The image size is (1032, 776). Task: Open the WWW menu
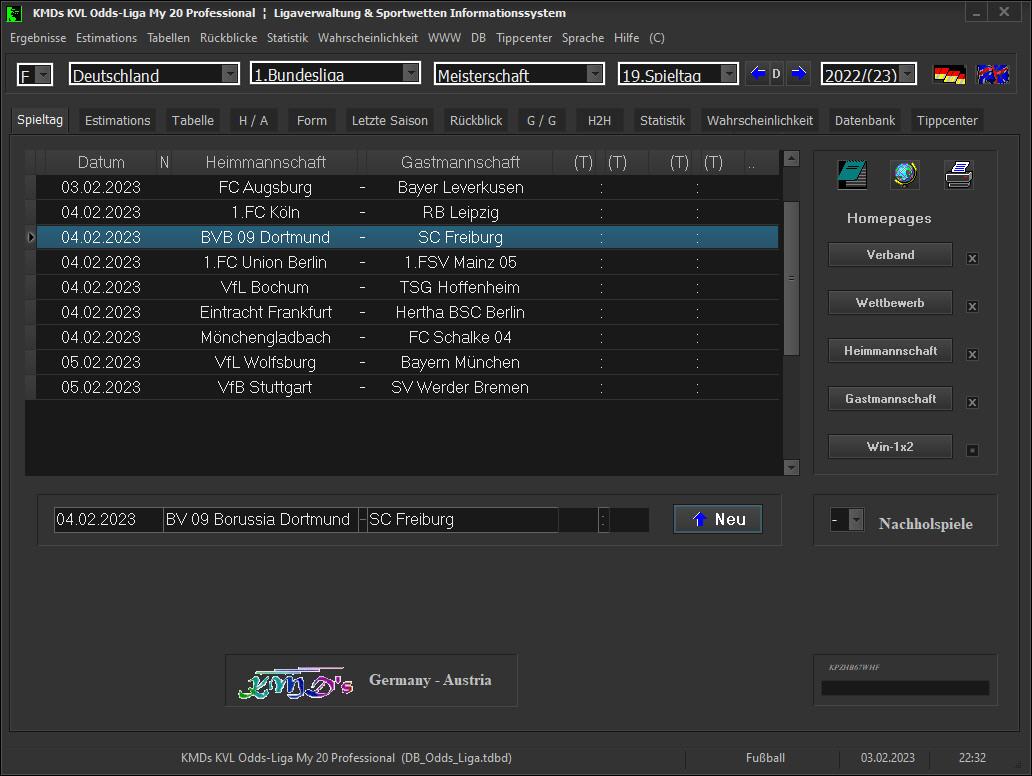(x=444, y=38)
